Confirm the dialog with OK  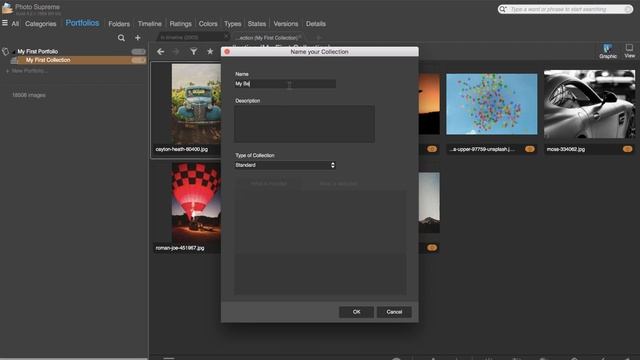pos(356,312)
